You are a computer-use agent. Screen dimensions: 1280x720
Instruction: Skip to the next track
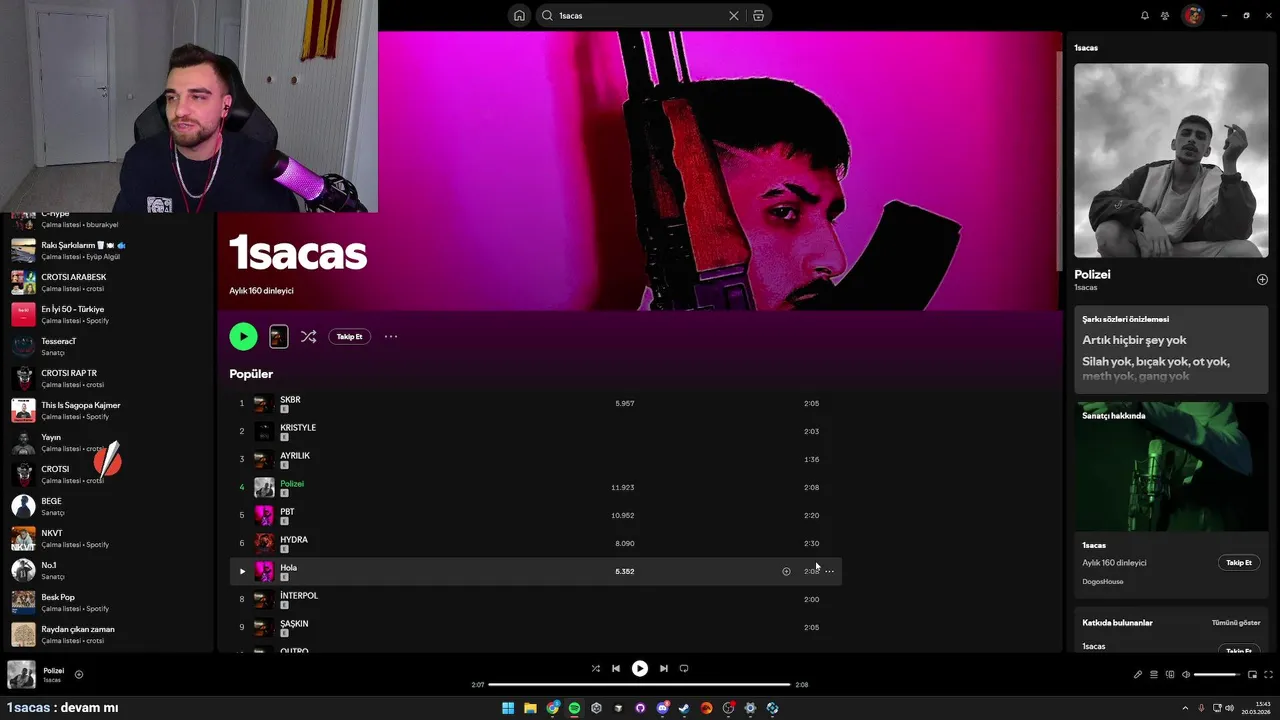[663, 668]
